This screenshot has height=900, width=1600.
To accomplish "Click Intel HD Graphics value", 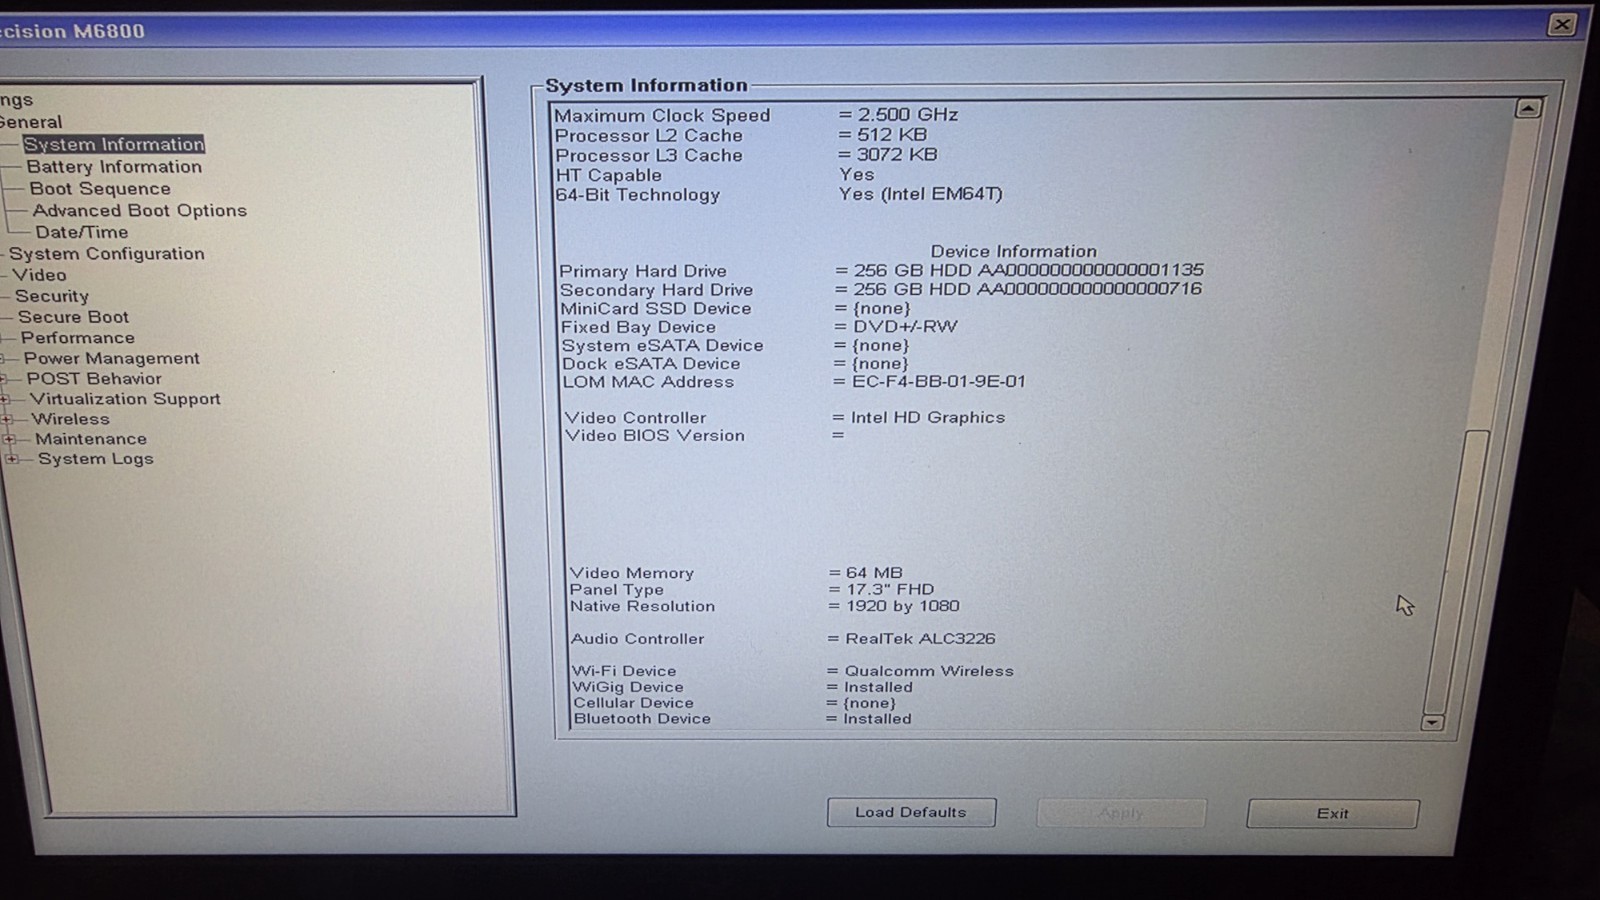I will [927, 417].
